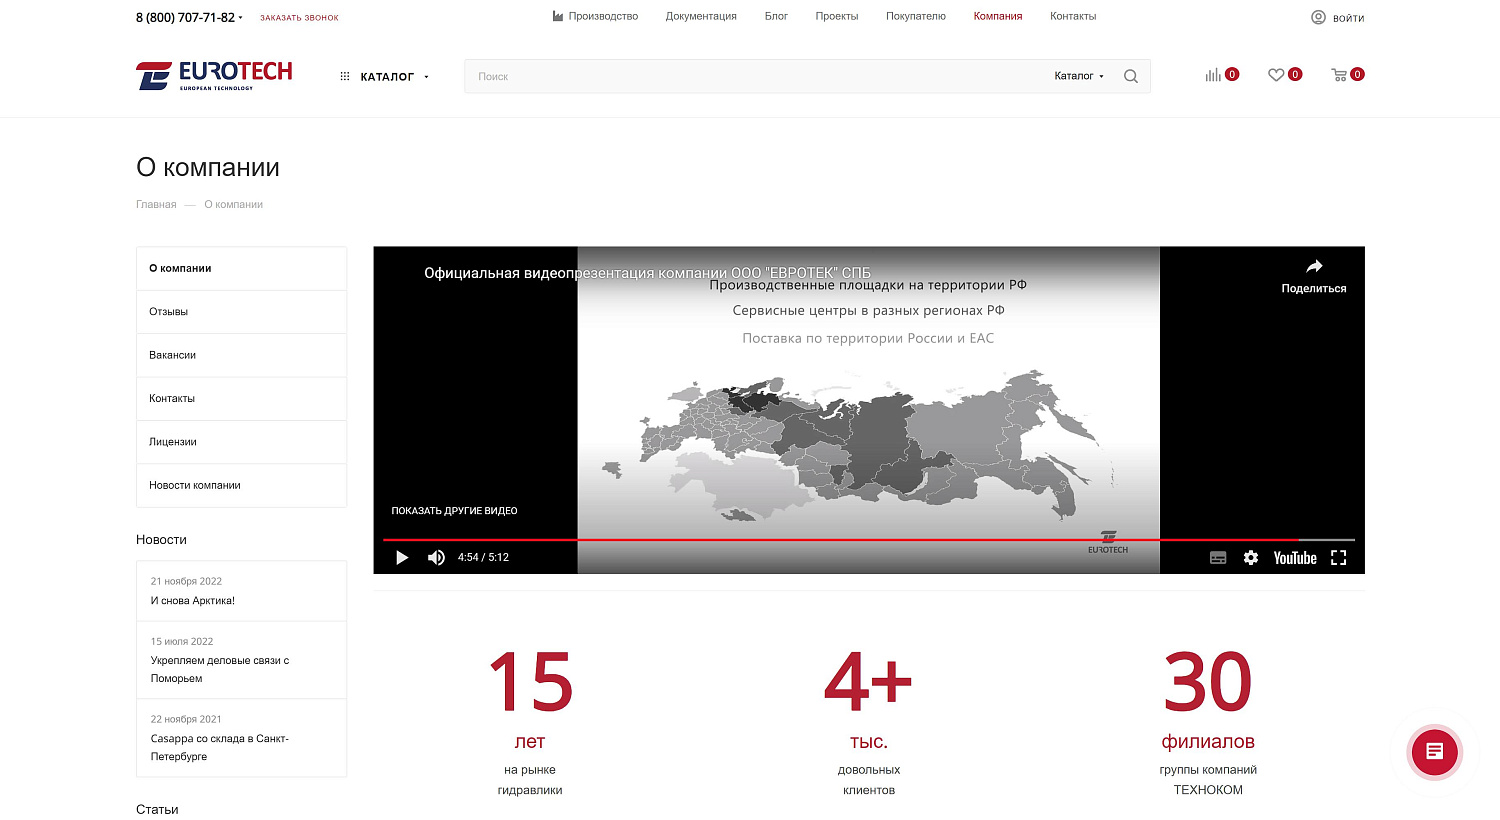The width and height of the screenshot is (1500, 820).
Task: Open the shopping cart icon
Action: tap(1339, 75)
